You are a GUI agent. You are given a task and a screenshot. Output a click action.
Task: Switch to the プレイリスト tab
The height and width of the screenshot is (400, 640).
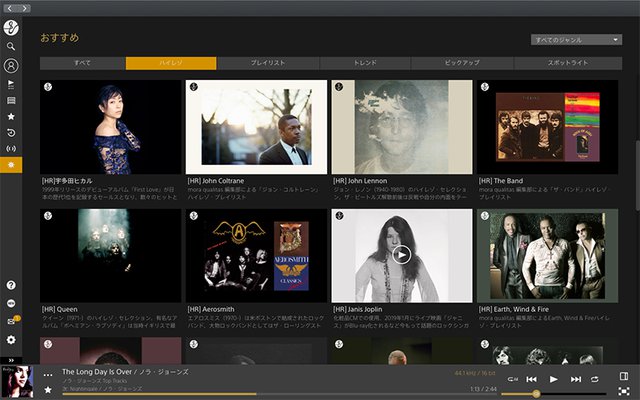click(x=268, y=63)
